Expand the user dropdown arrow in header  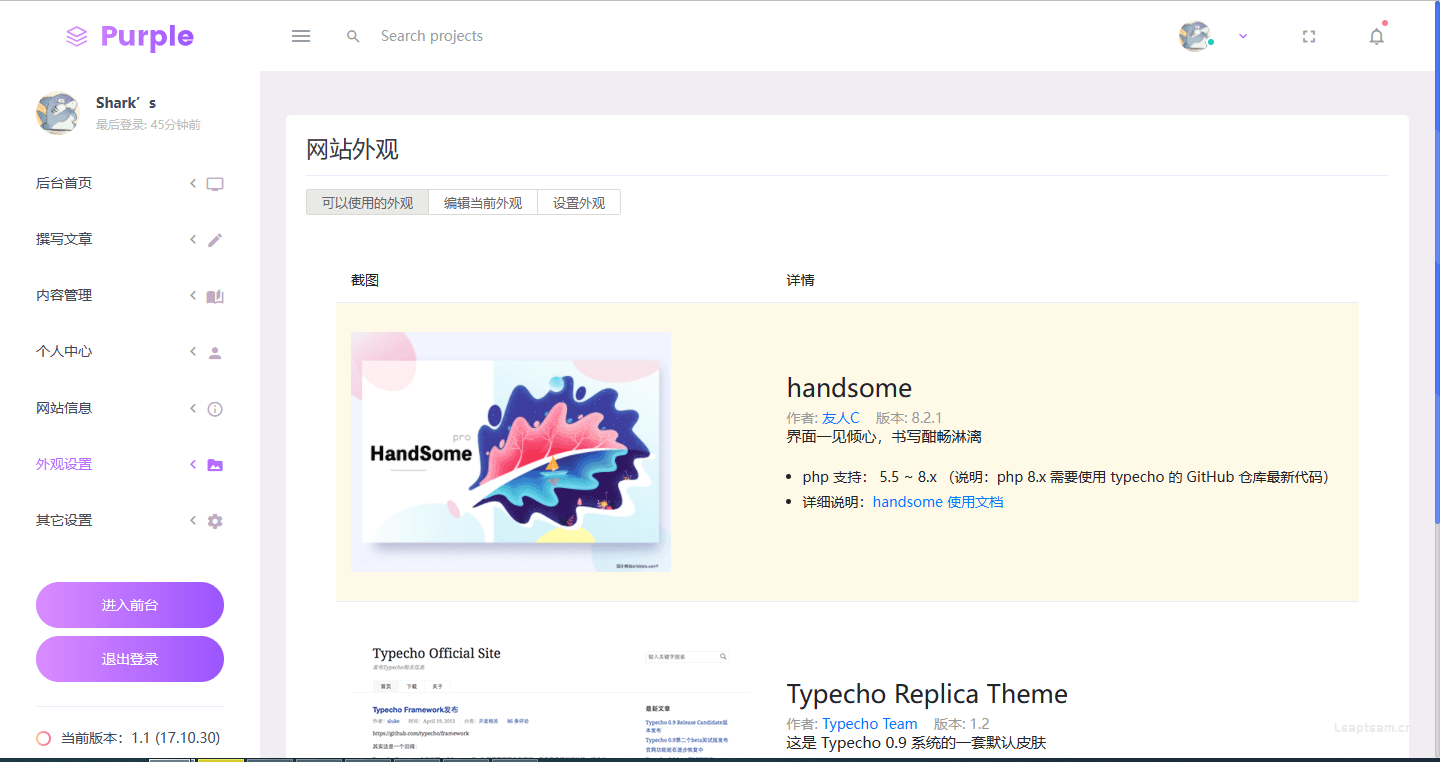(x=1243, y=36)
